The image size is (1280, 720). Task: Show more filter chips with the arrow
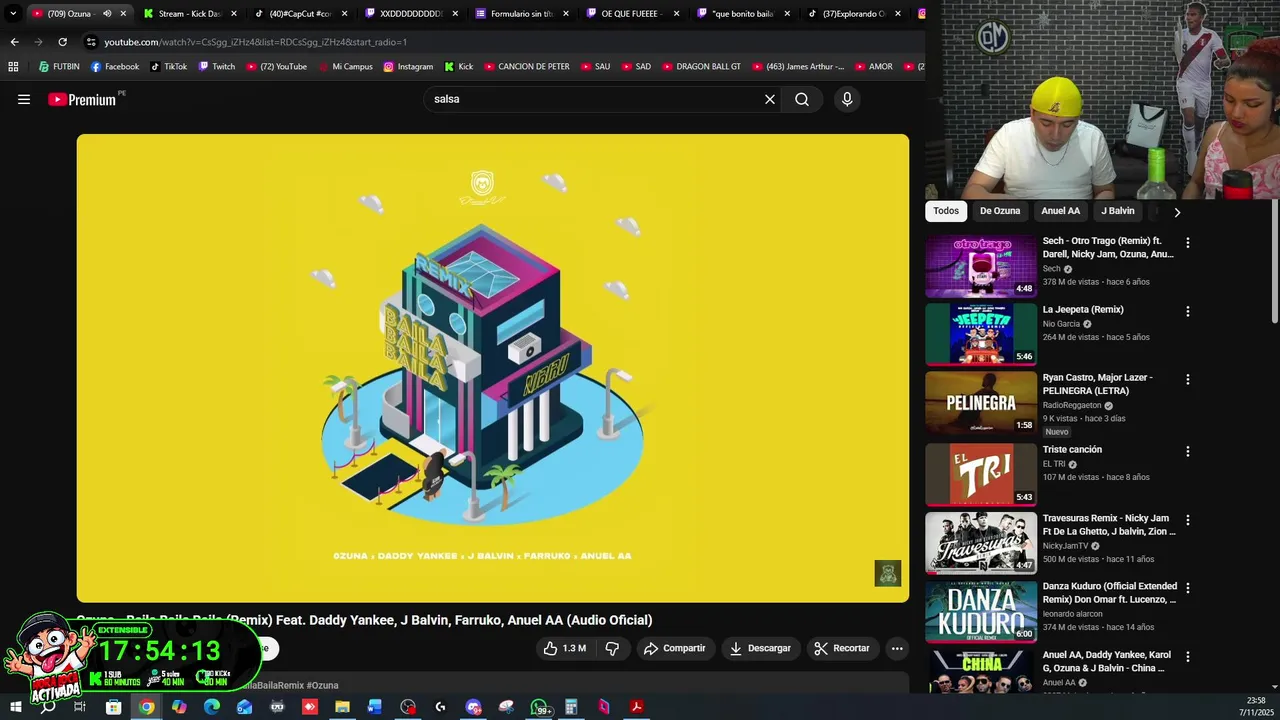click(1177, 212)
